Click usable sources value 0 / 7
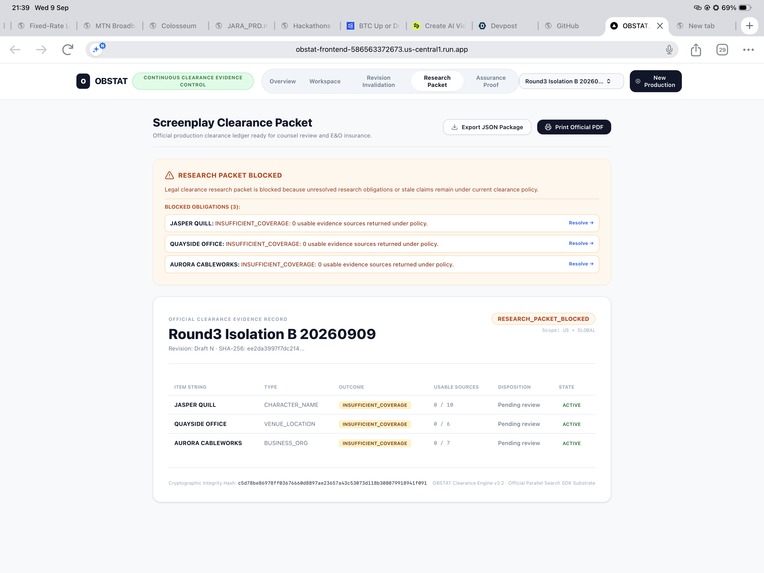Screen dimensions: 764x573 tap(442, 443)
